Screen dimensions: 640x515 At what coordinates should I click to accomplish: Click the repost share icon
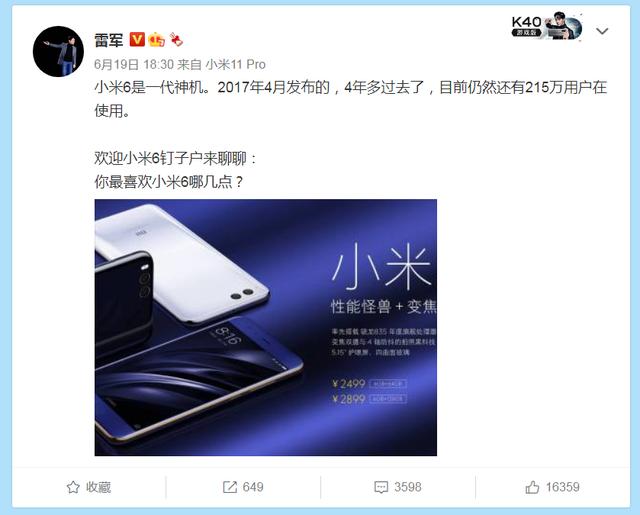tap(230, 487)
